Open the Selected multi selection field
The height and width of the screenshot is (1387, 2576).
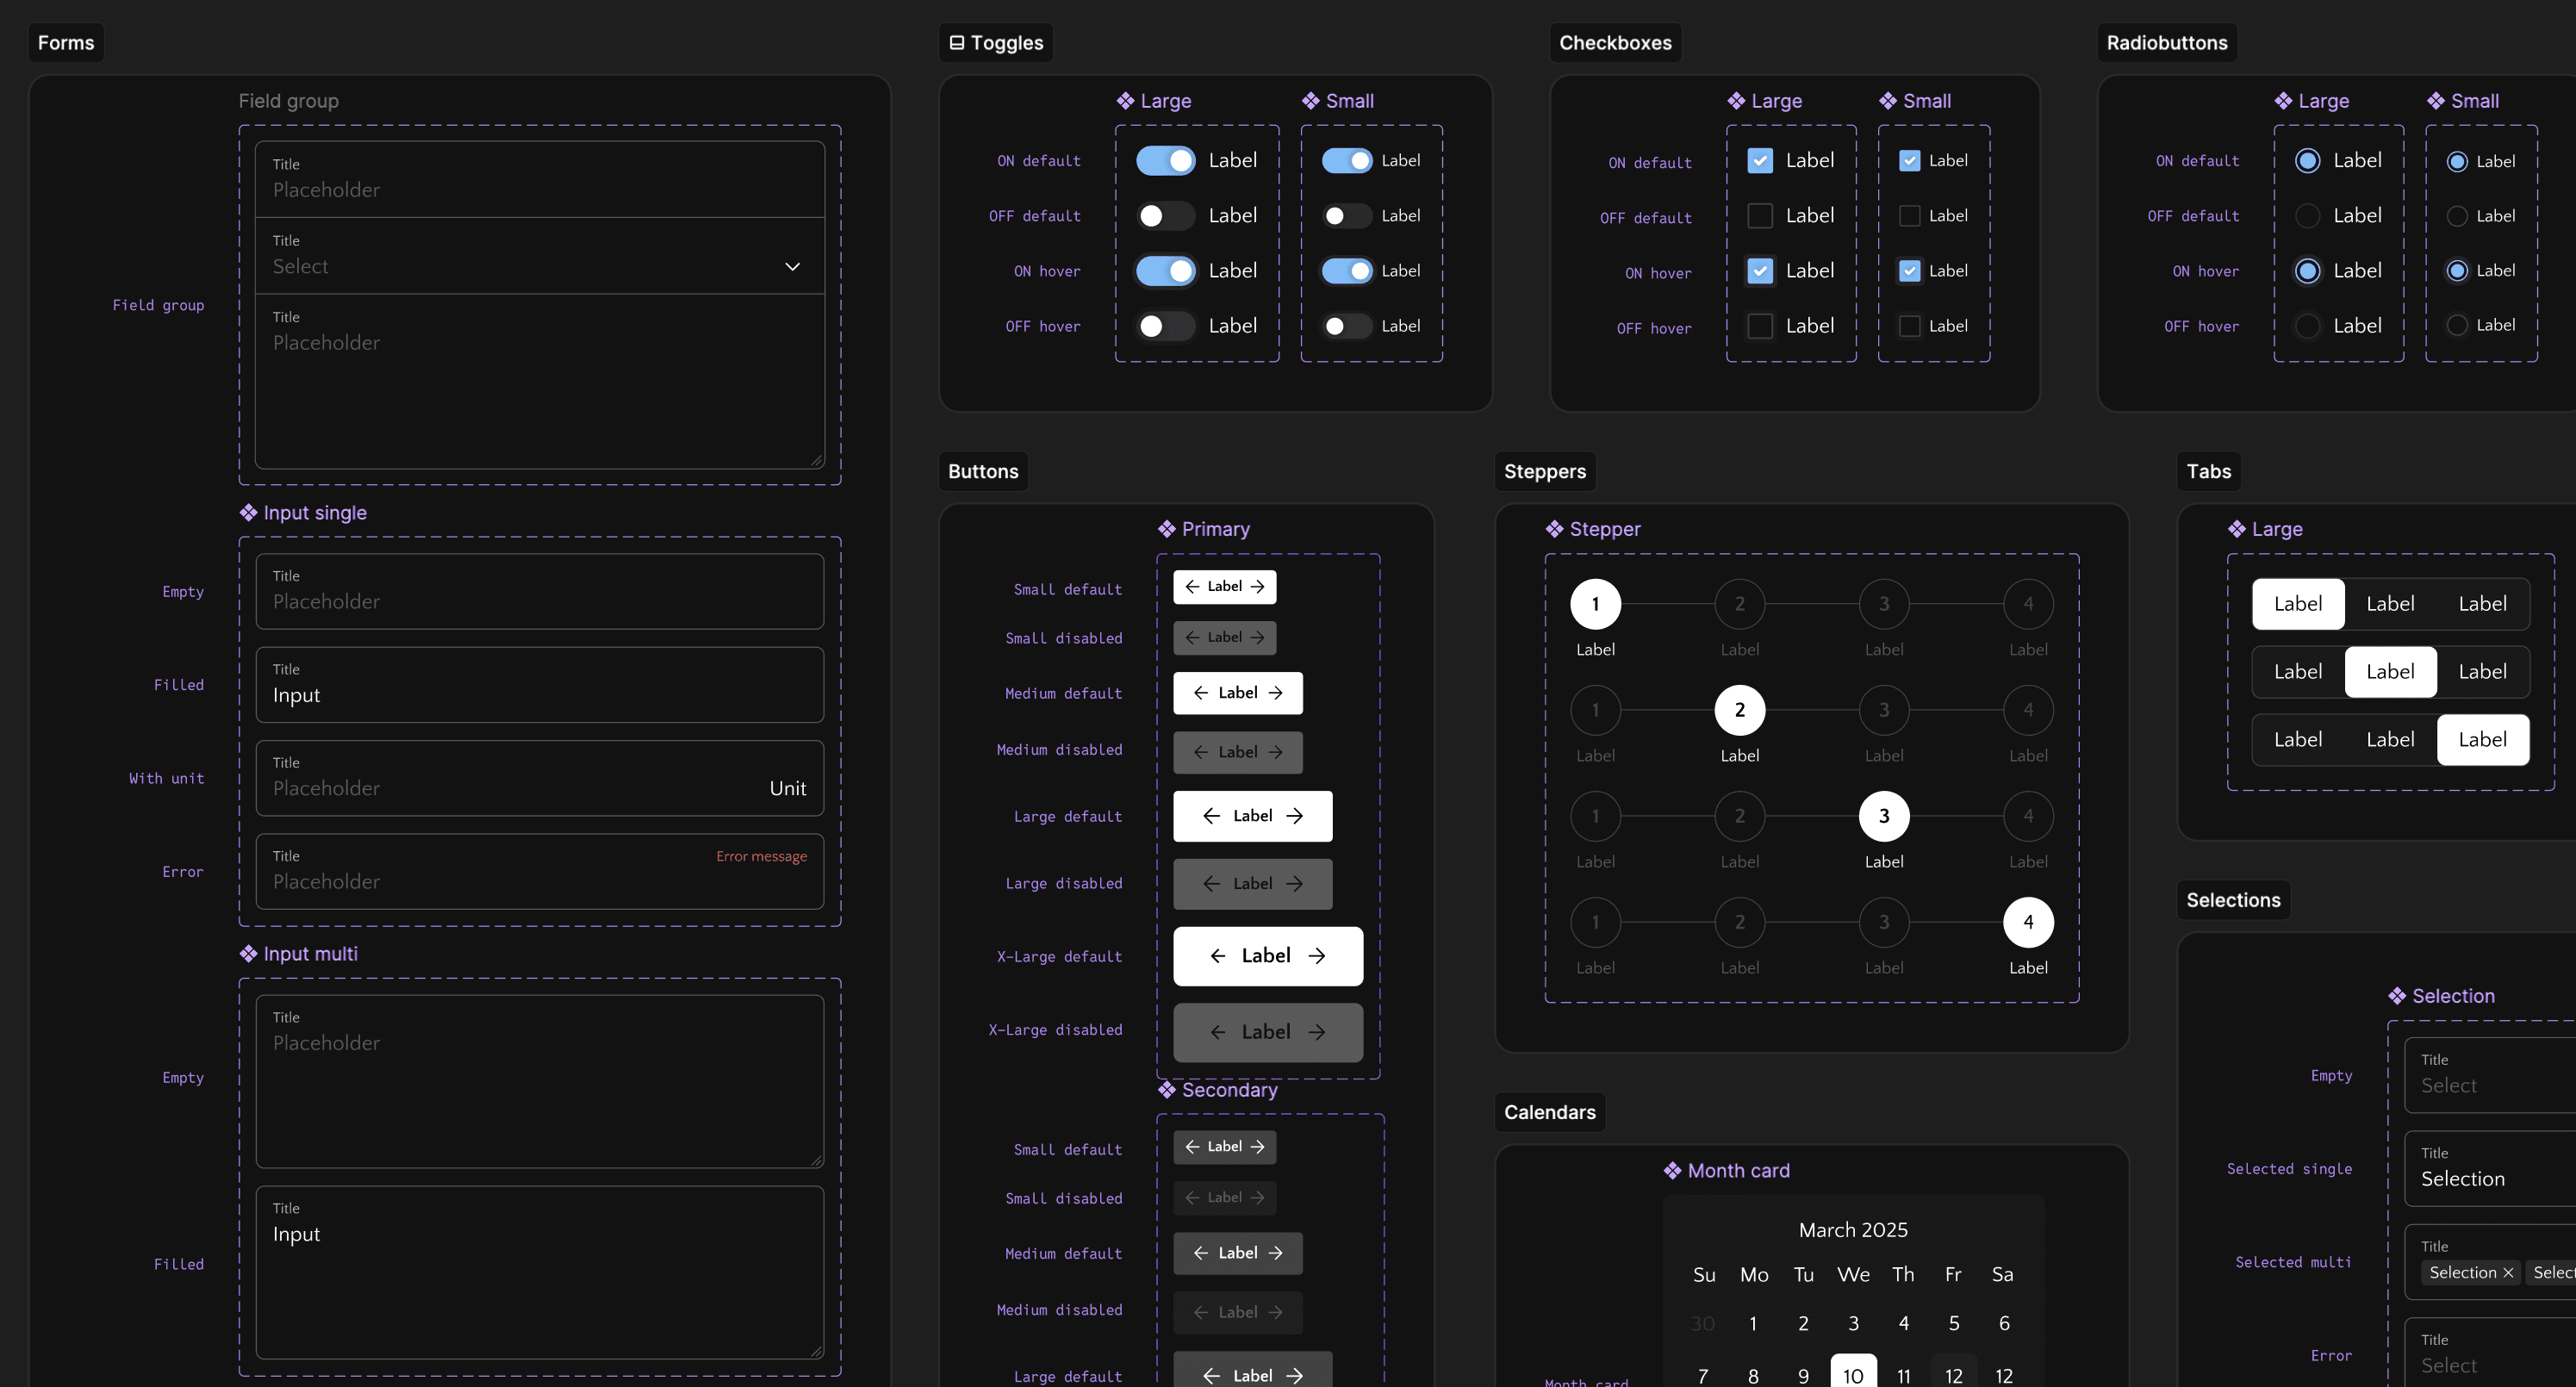(2490, 1262)
